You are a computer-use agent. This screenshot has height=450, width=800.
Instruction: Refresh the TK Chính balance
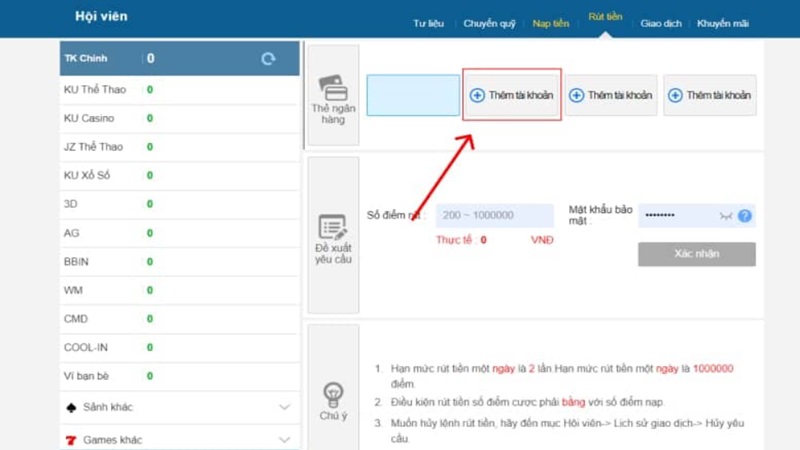268,59
